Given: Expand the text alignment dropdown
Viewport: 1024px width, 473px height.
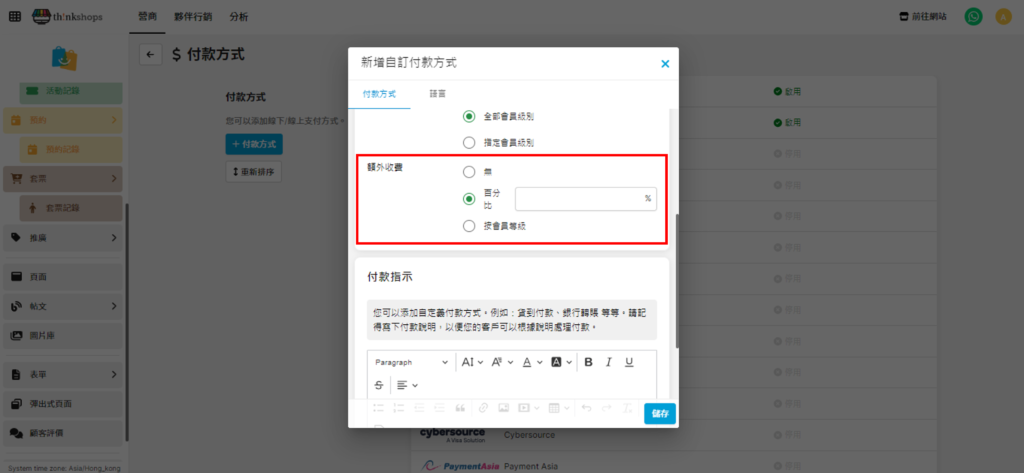Looking at the screenshot, I should click(x=406, y=385).
